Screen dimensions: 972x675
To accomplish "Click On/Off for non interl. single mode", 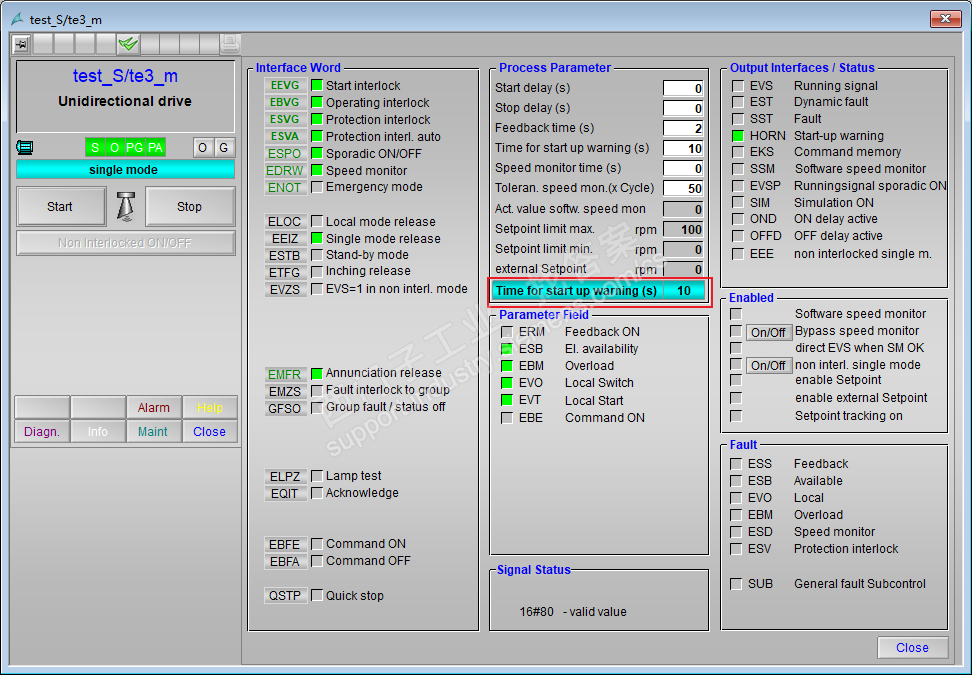I will (769, 366).
